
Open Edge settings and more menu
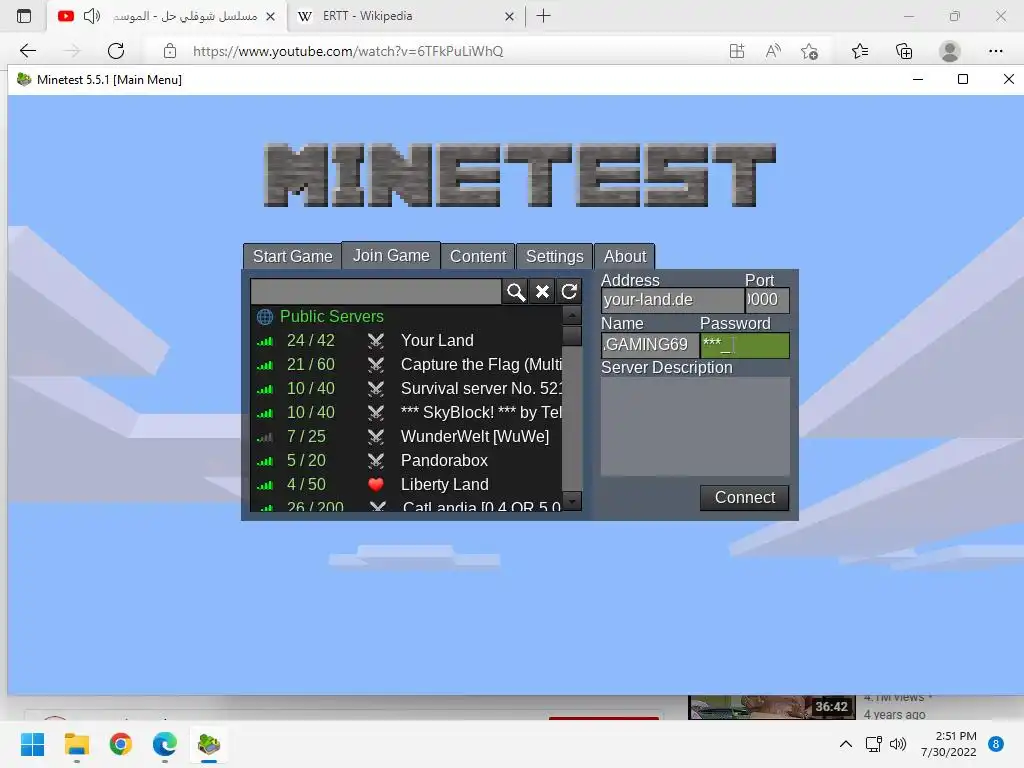(995, 51)
